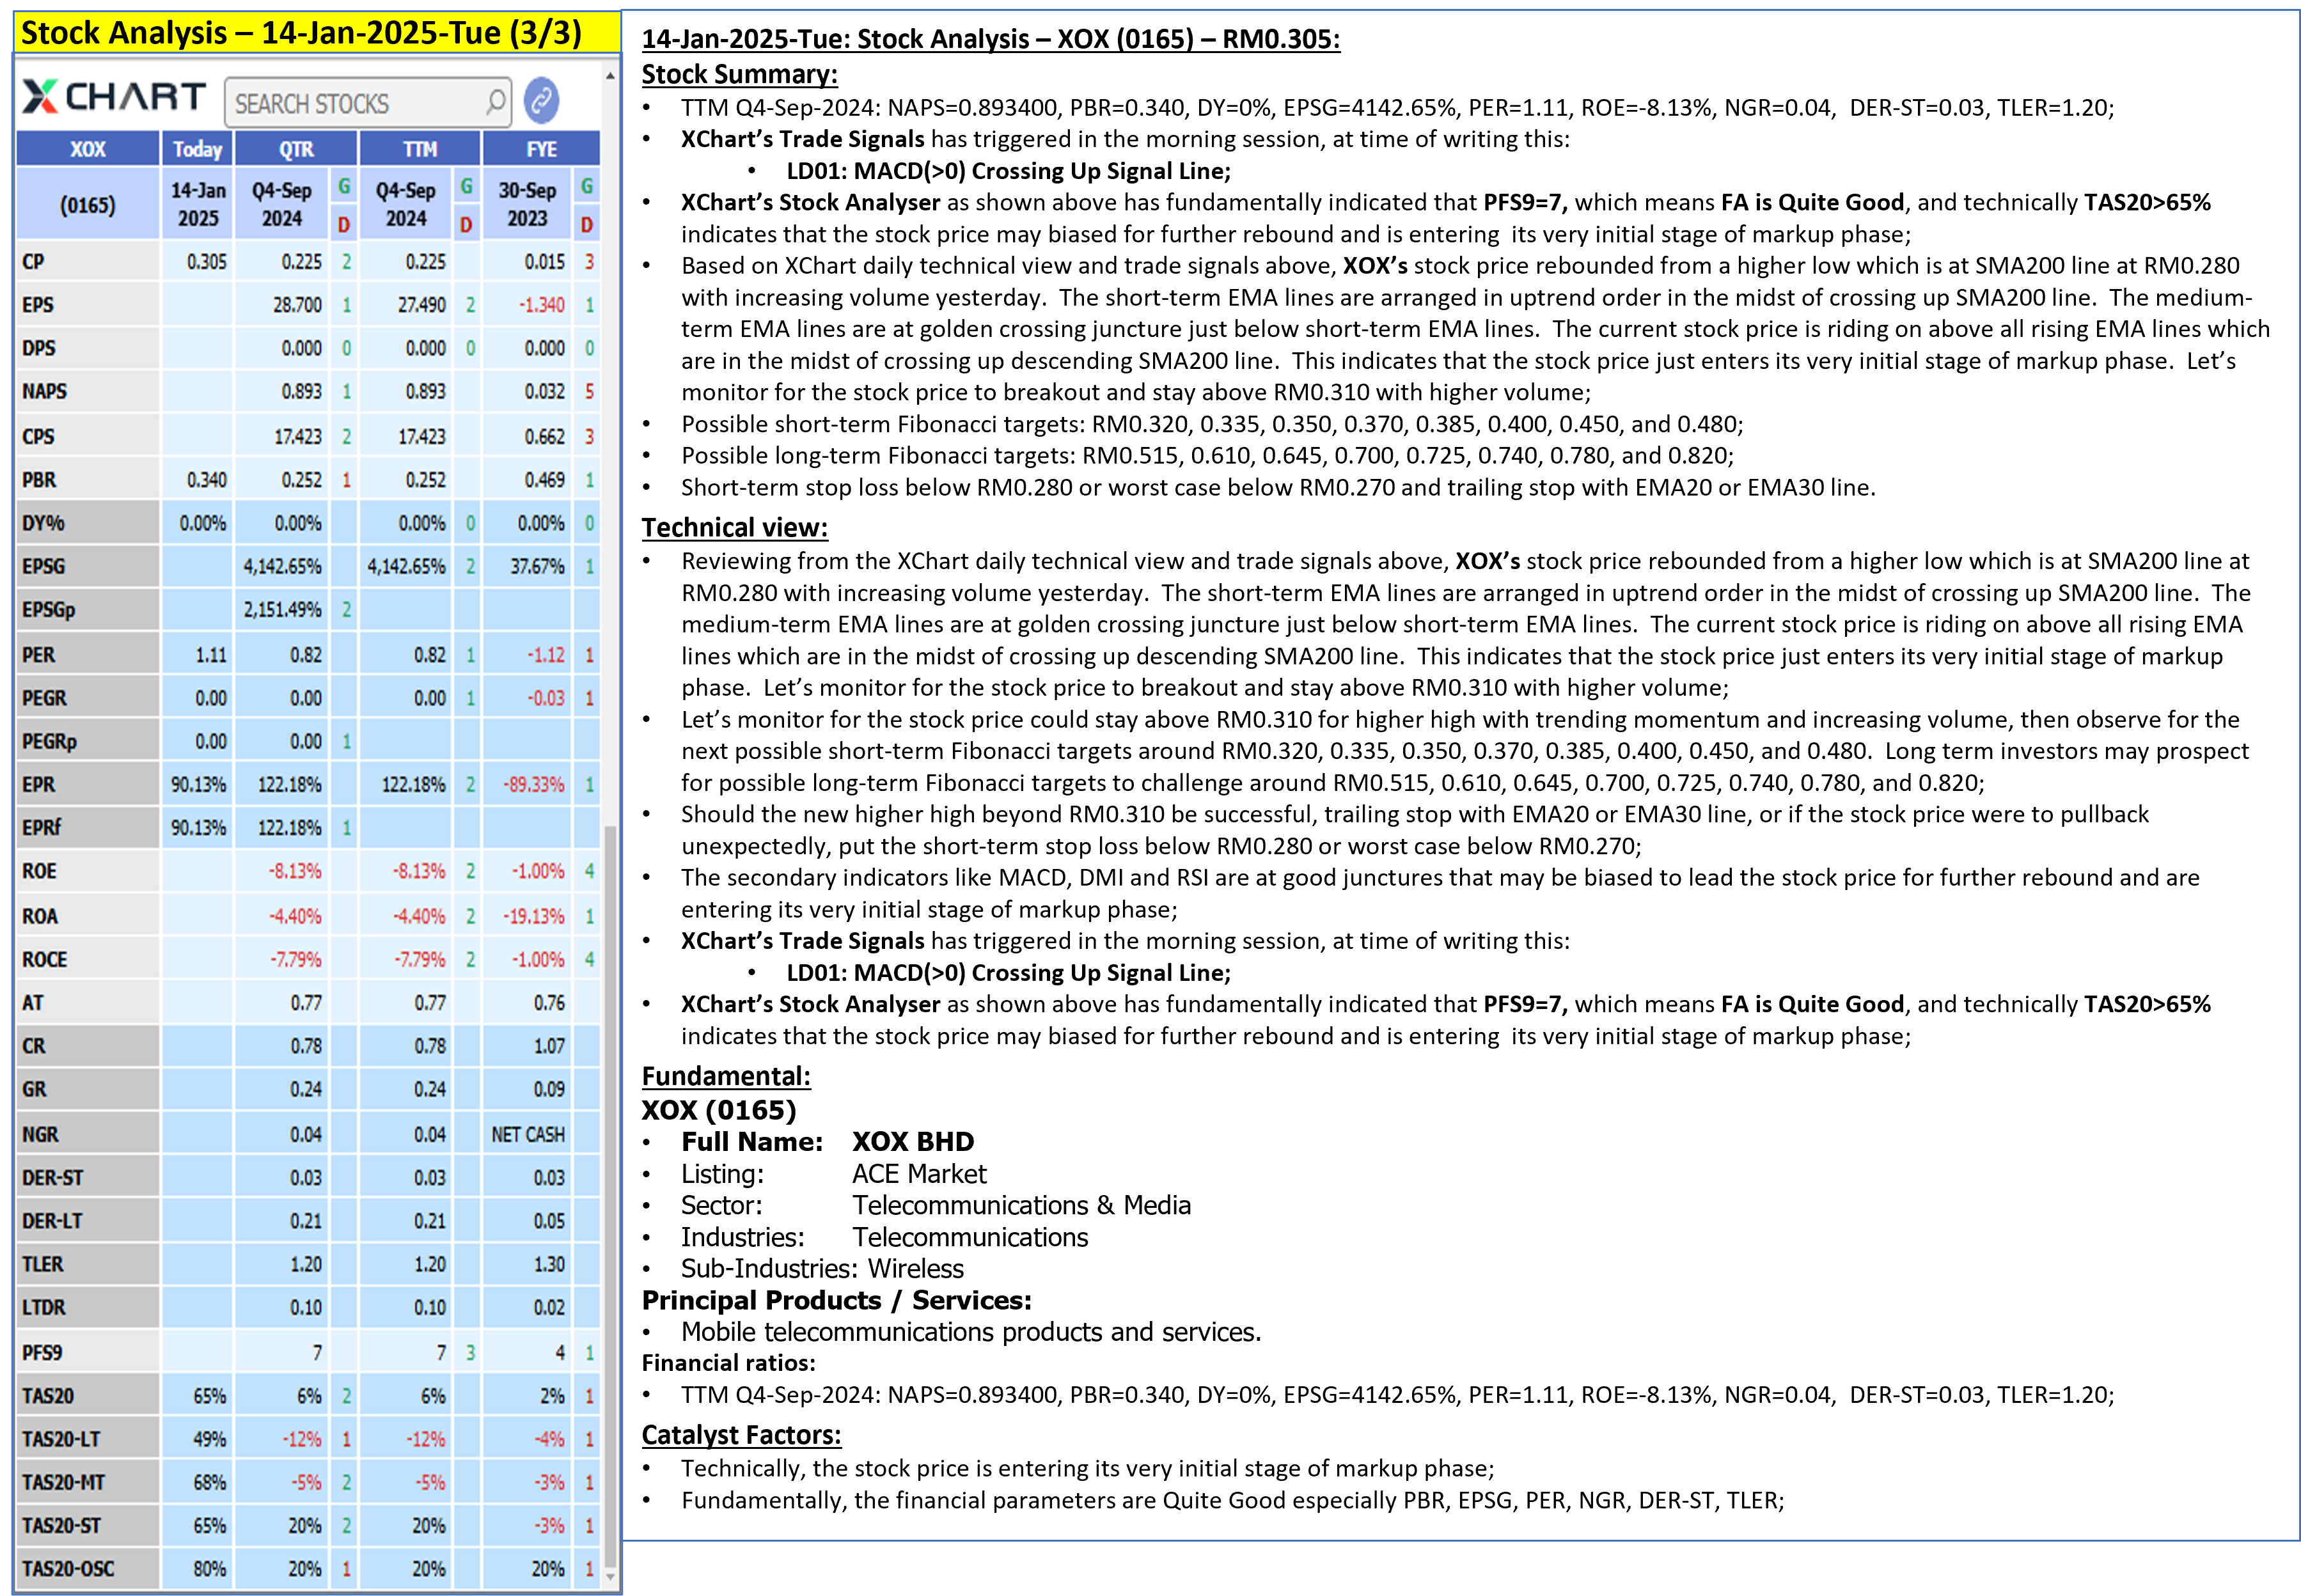The image size is (2301, 1596).
Task: Select the TTM column header
Action: pyautogui.click(x=420, y=149)
